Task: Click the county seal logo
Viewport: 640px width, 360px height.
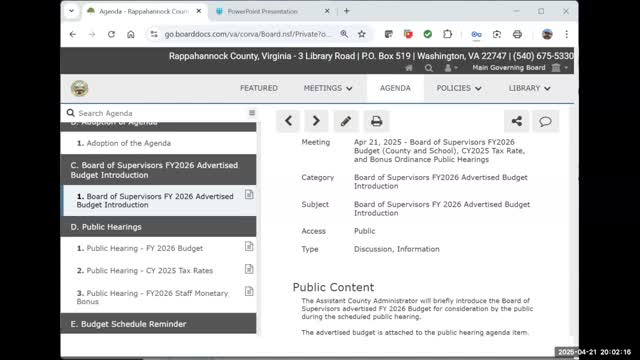Action: tap(80, 88)
